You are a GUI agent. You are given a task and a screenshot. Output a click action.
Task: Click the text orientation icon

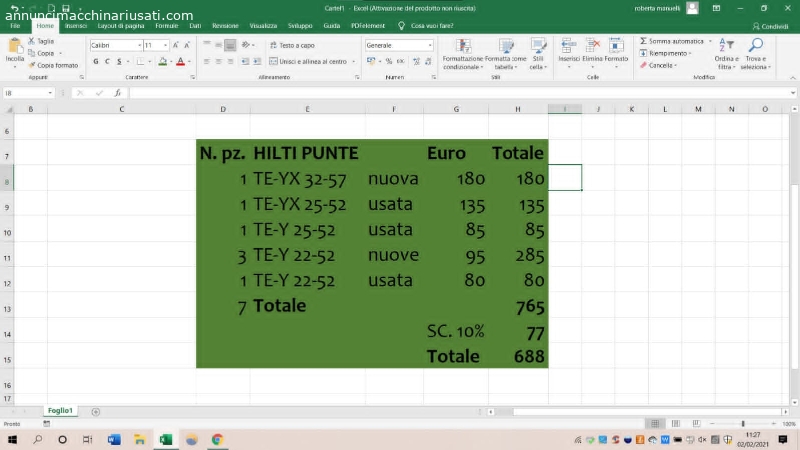pos(247,45)
